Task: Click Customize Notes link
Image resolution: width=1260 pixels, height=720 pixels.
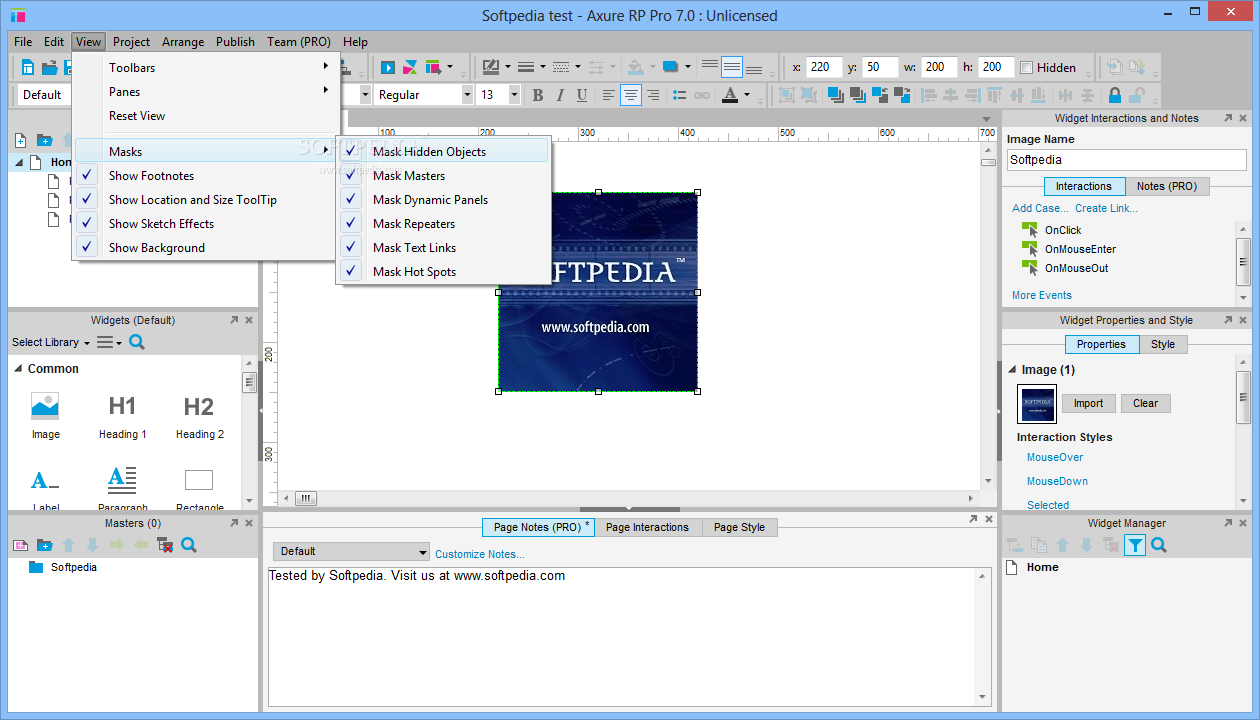Action: 480,554
